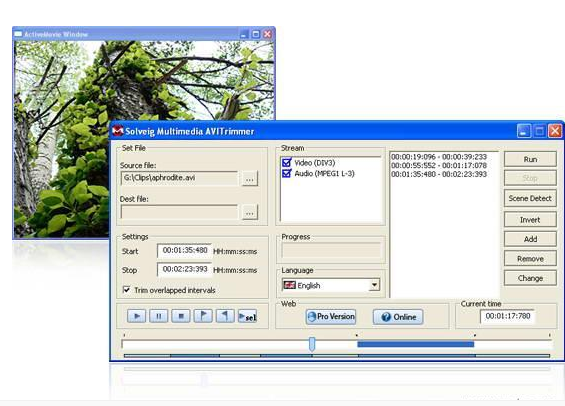Click the Run button
The width and height of the screenshot is (565, 406).
[x=530, y=159]
